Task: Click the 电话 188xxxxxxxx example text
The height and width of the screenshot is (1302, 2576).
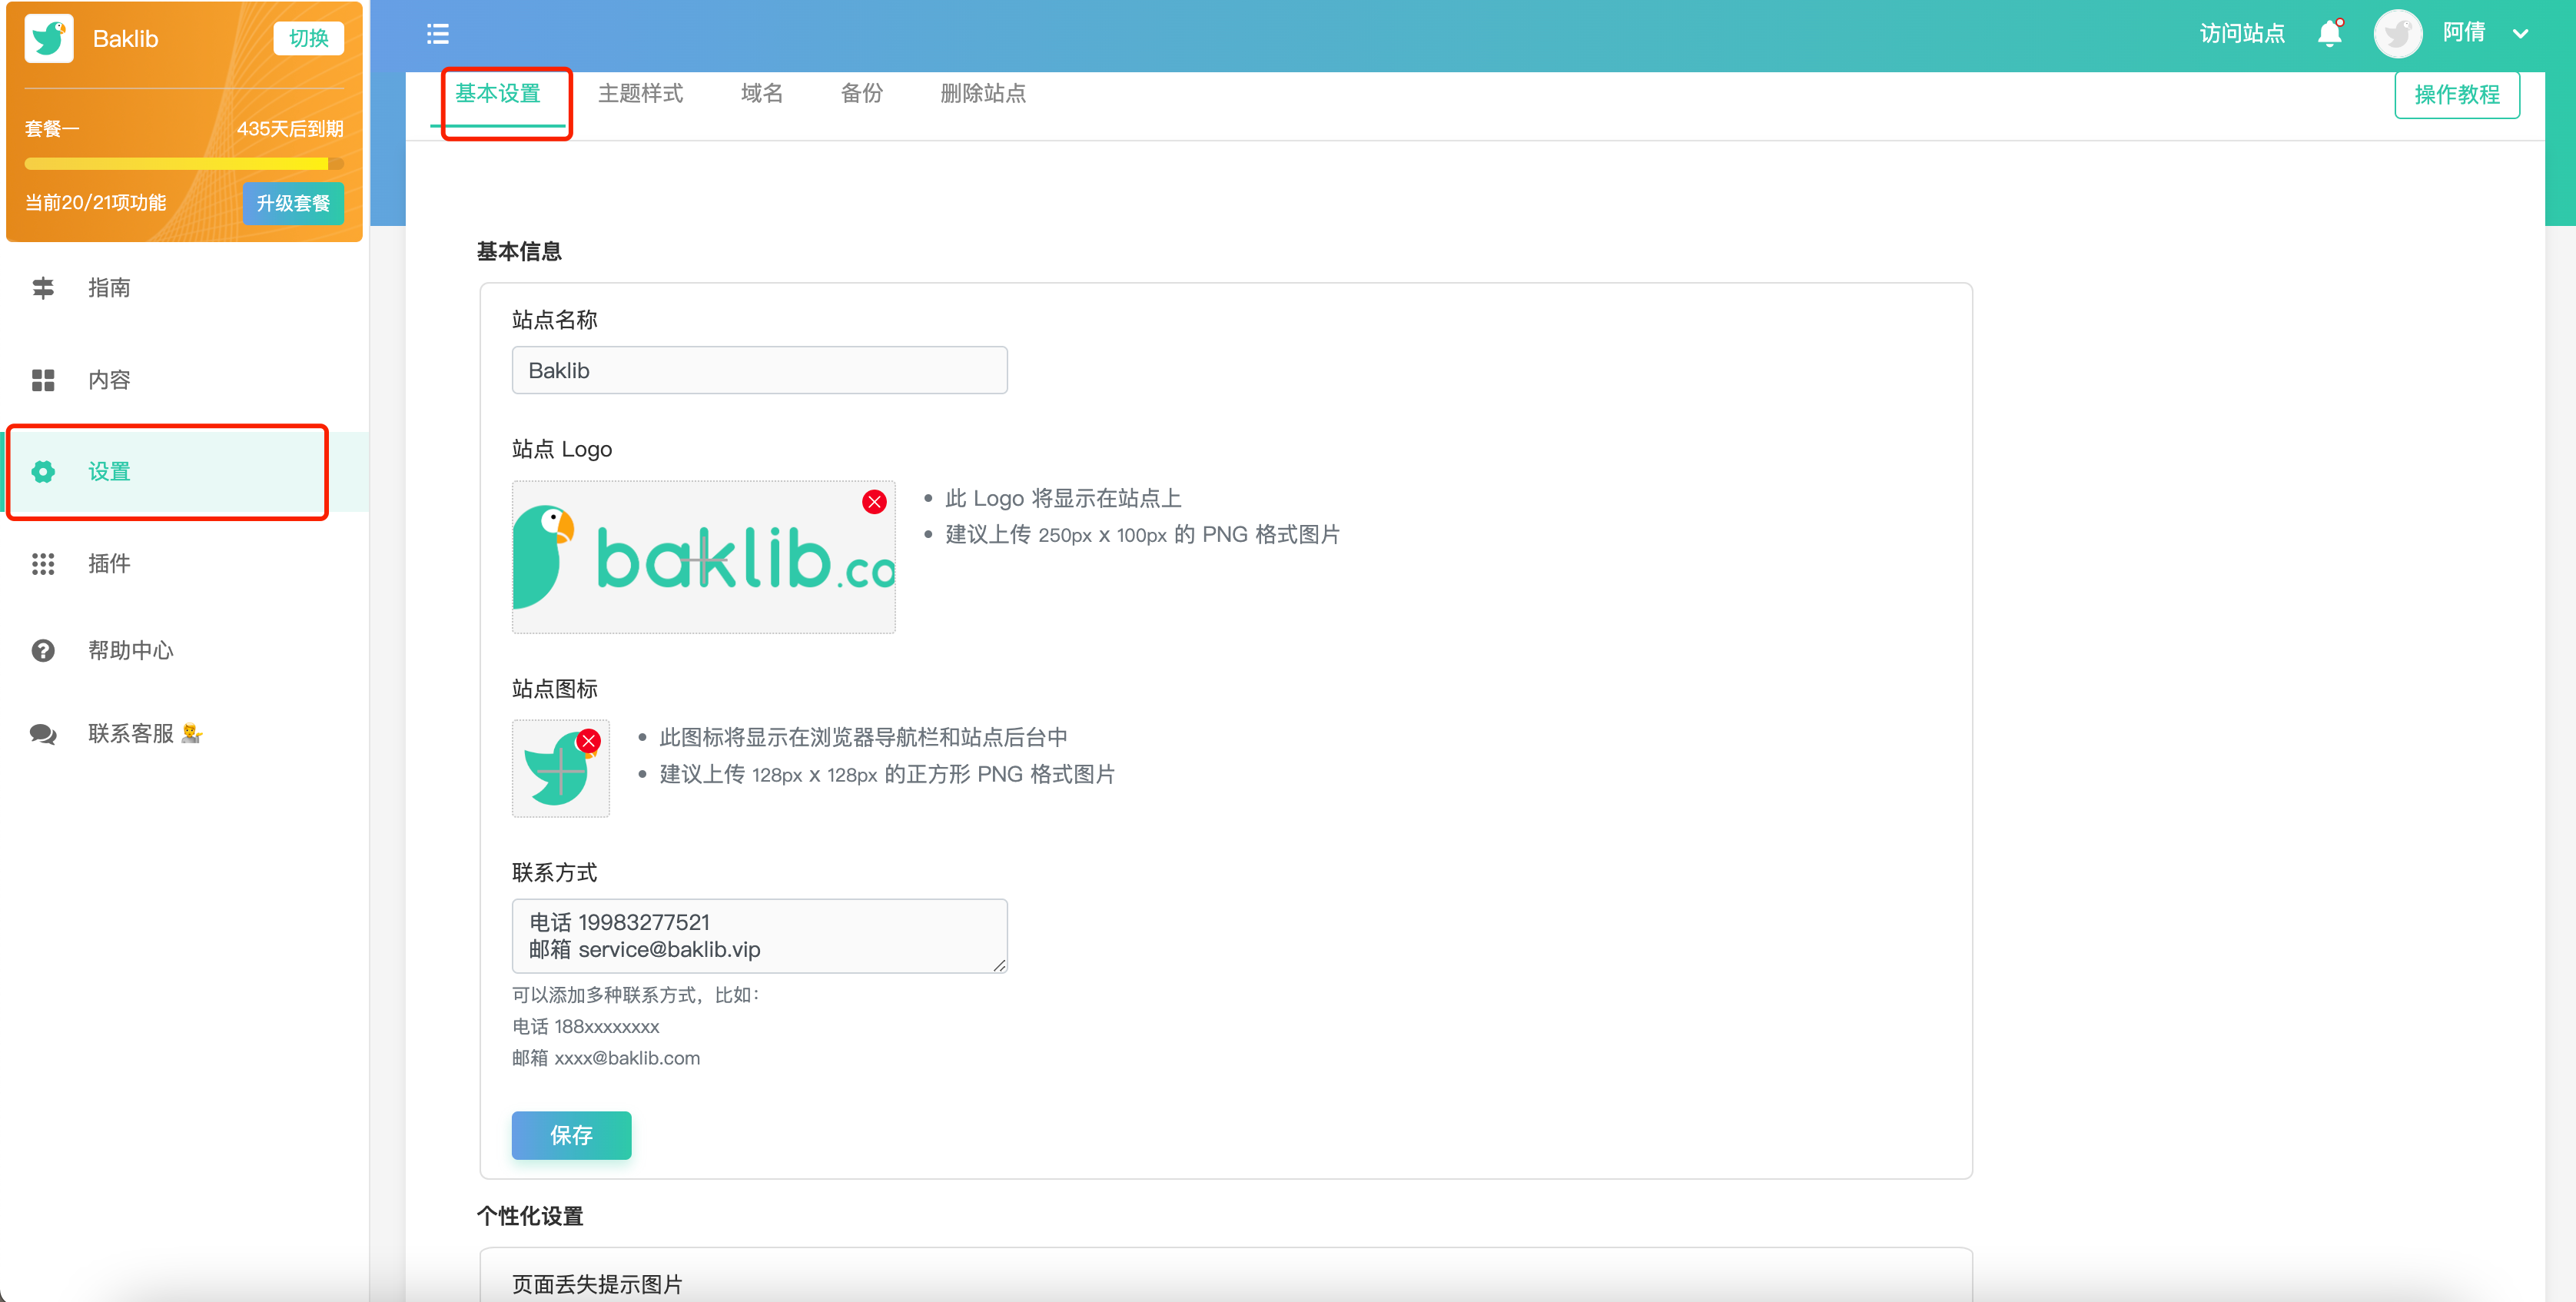Action: pyautogui.click(x=586, y=1027)
